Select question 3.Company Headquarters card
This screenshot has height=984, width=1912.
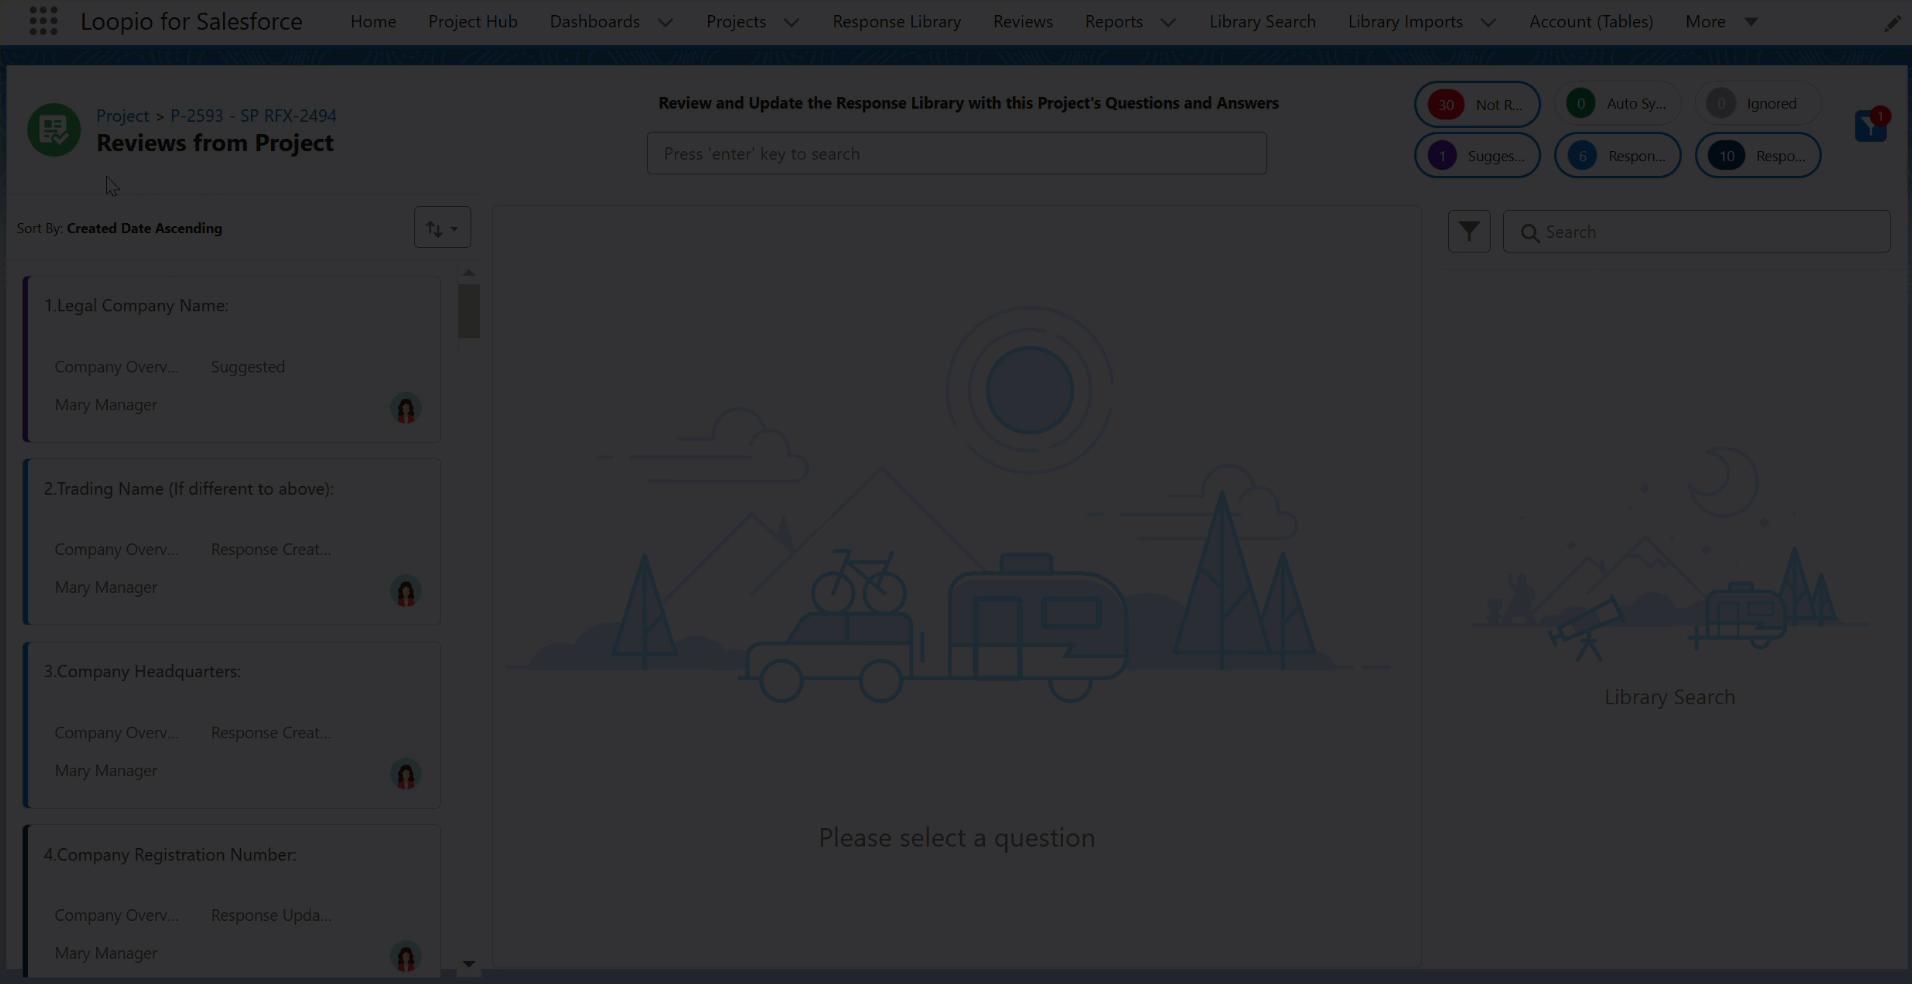231,725
